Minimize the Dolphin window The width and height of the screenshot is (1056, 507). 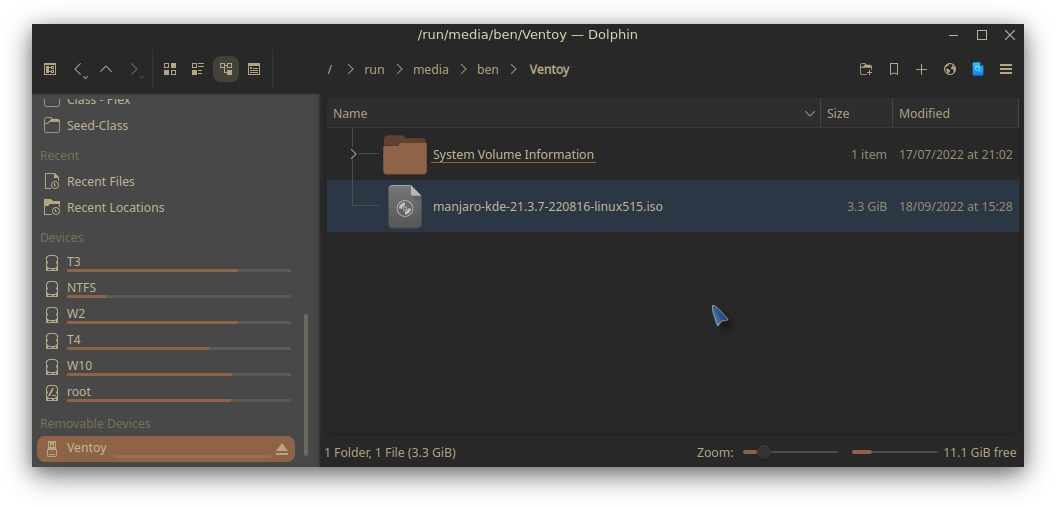click(x=954, y=35)
